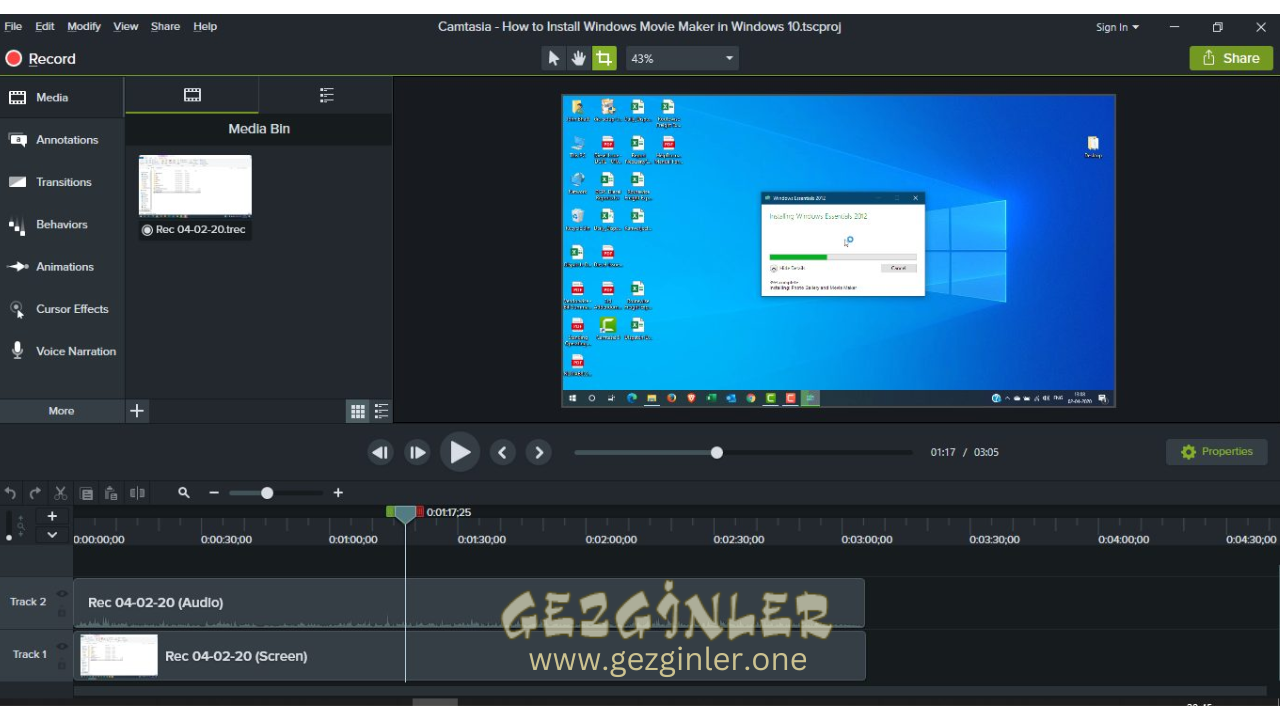Add a new track with plus button

point(52,516)
